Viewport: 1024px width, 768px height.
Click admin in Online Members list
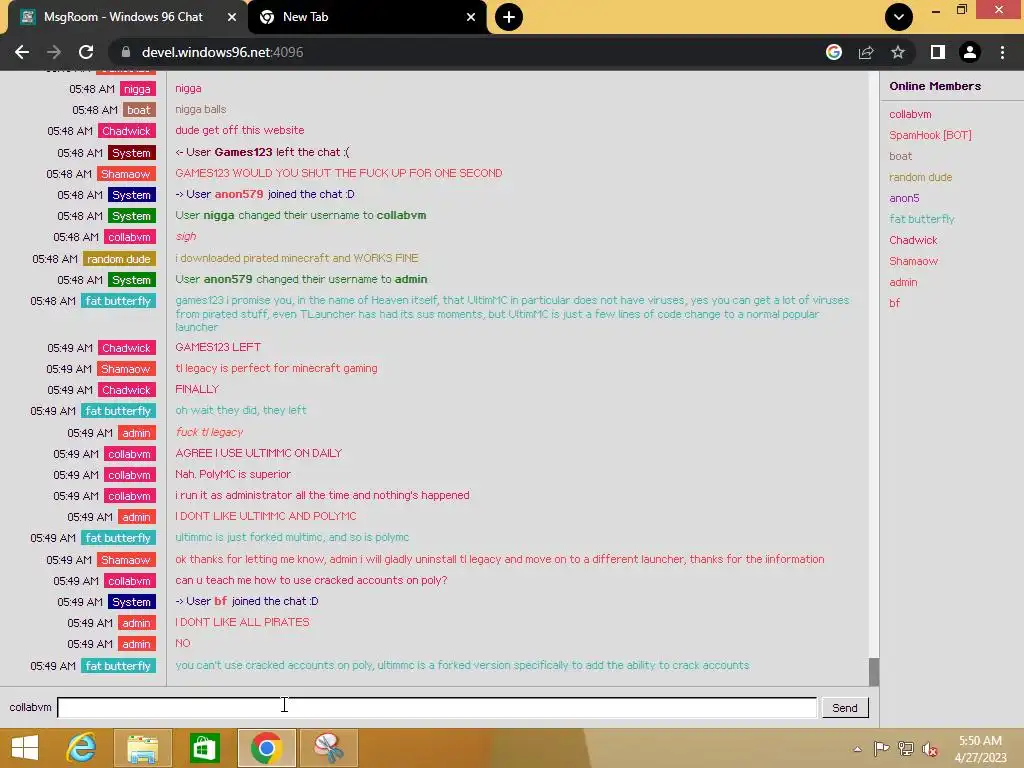[x=903, y=282]
